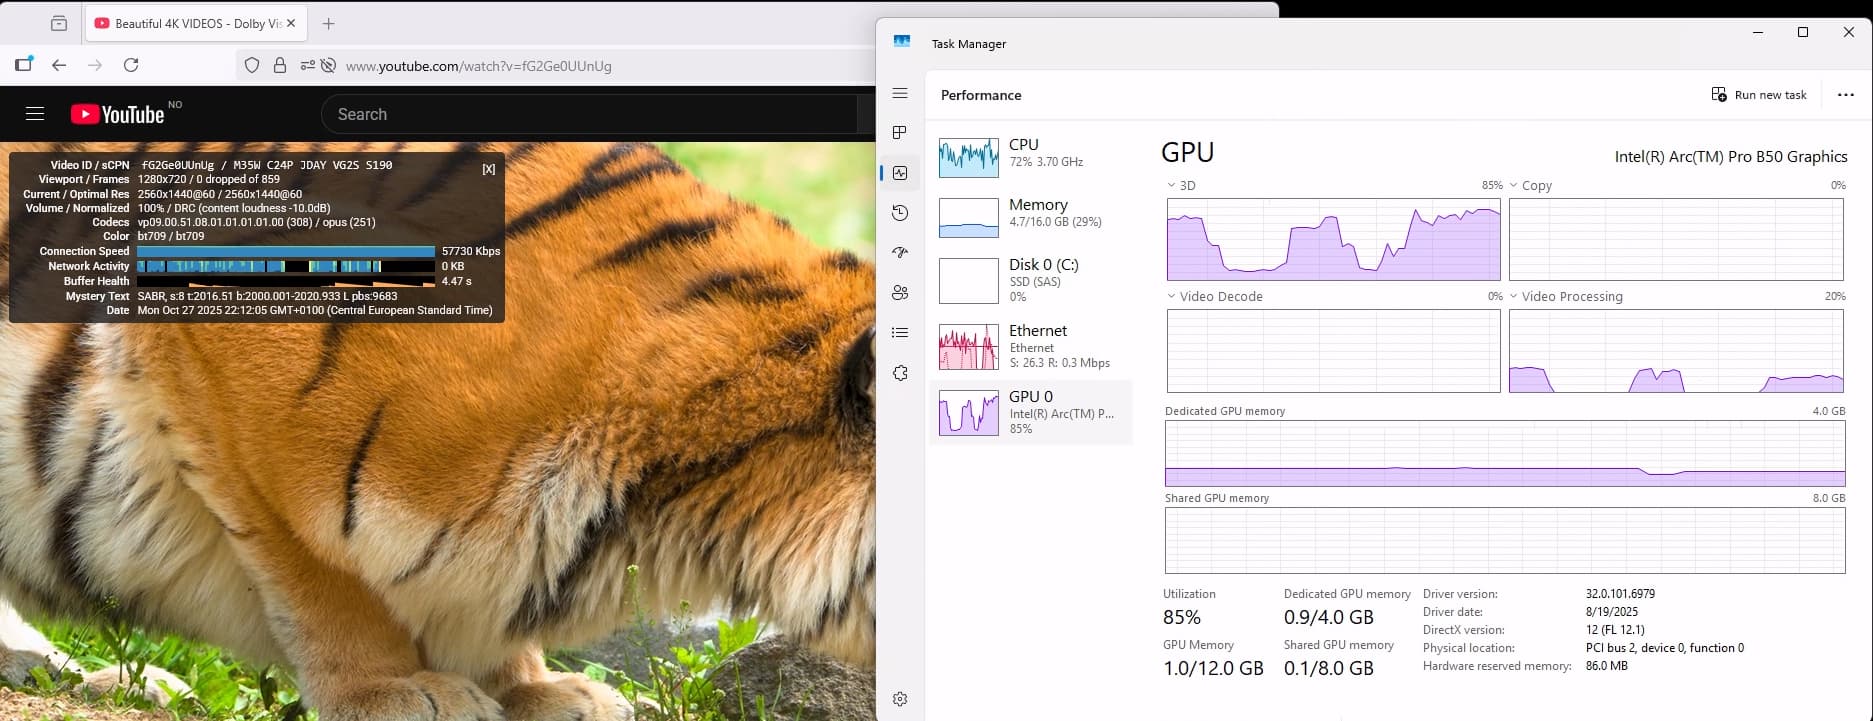Image resolution: width=1873 pixels, height=721 pixels.
Task: Close the stats for nerds overlay
Action: (x=488, y=169)
